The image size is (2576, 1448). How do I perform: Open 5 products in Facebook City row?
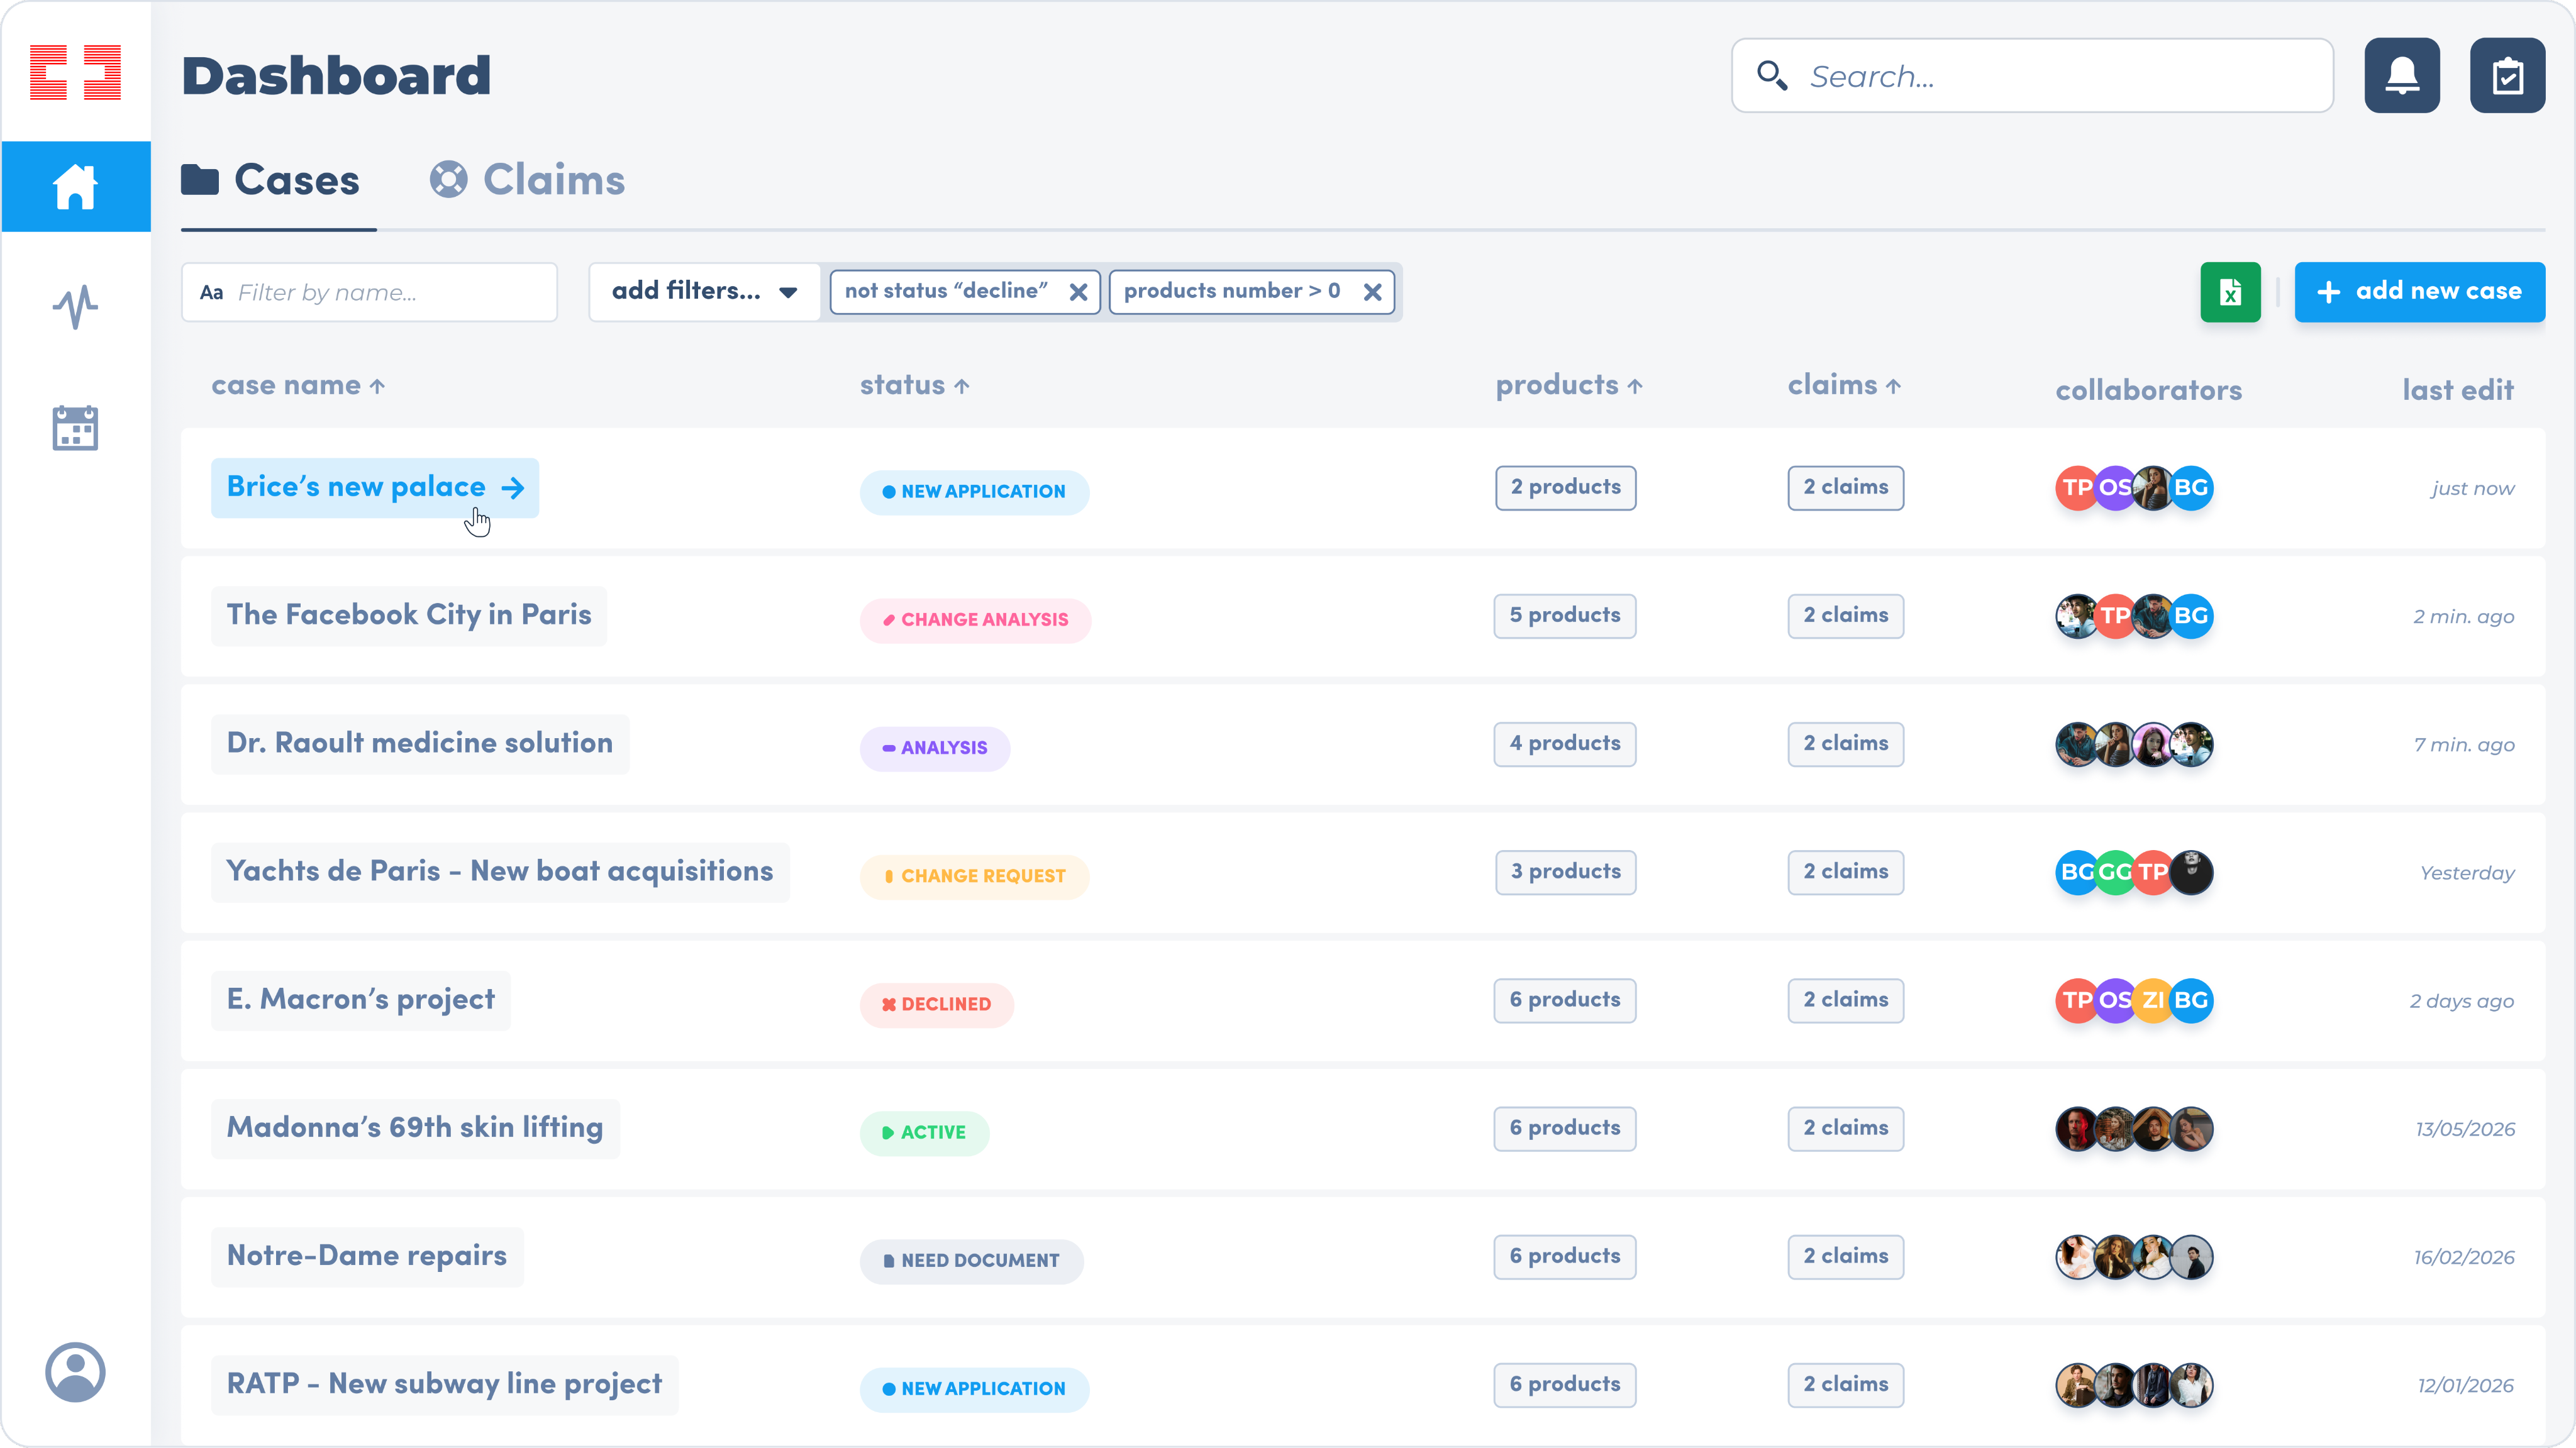tap(1565, 616)
